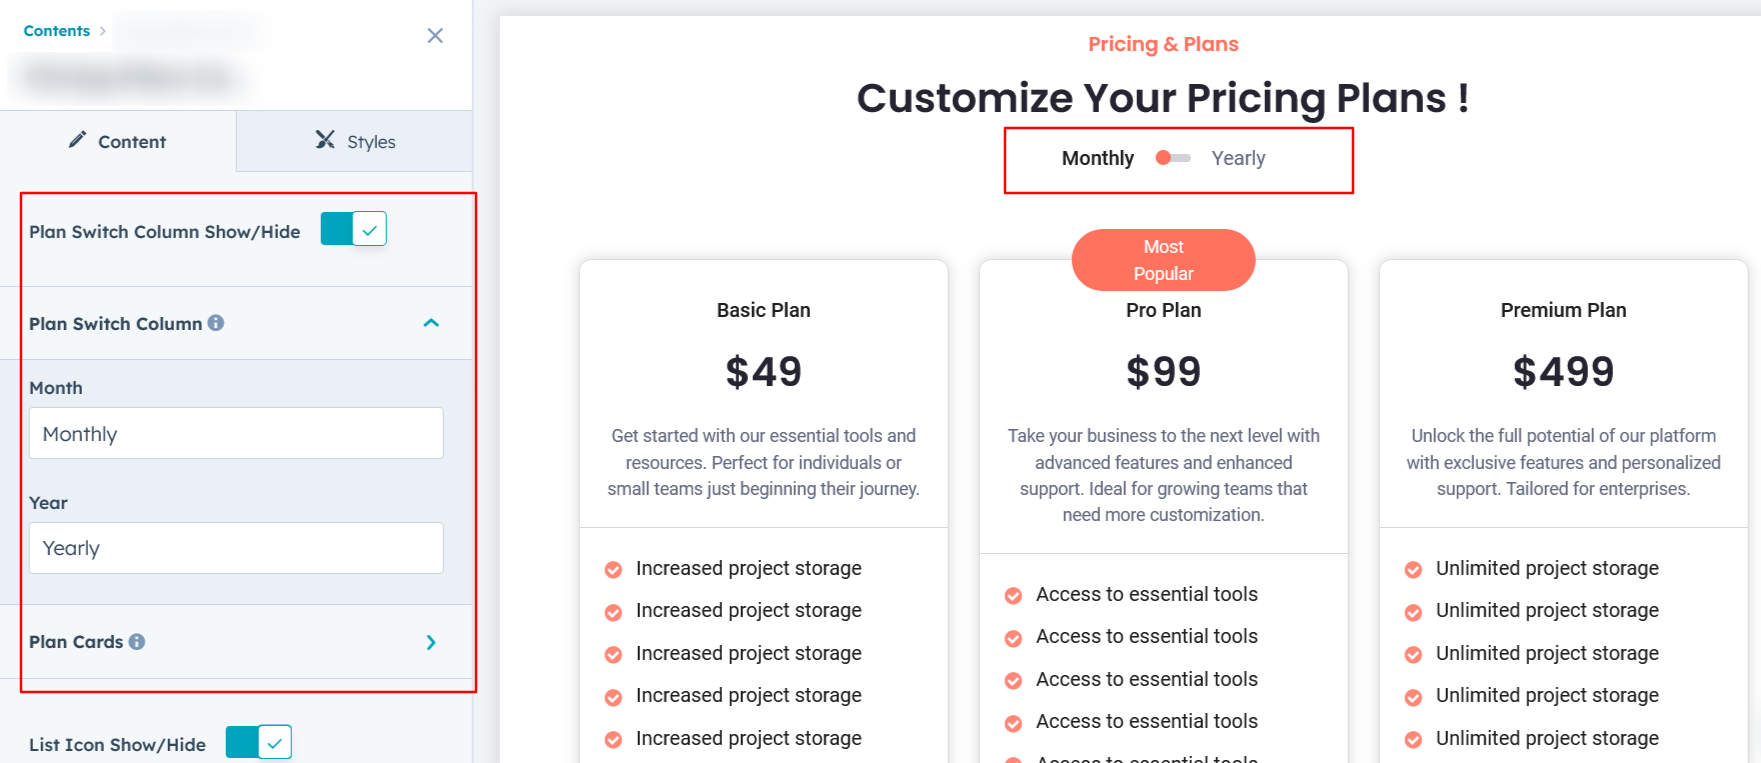Go back via Contents breadcrumb link
Viewport: 1761px width, 763px height.
point(57,31)
